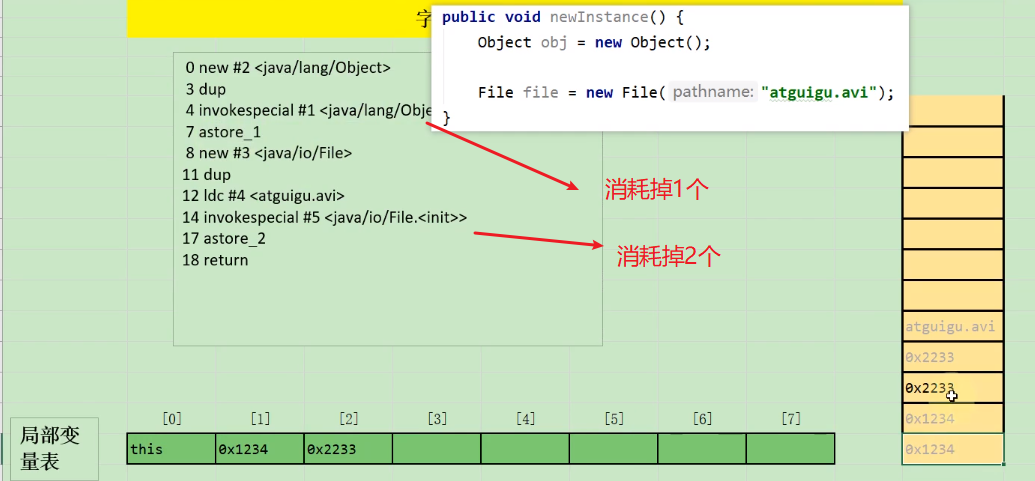This screenshot has width=1035, height=481.
Task: Click the [4] index label
Action: (525, 418)
